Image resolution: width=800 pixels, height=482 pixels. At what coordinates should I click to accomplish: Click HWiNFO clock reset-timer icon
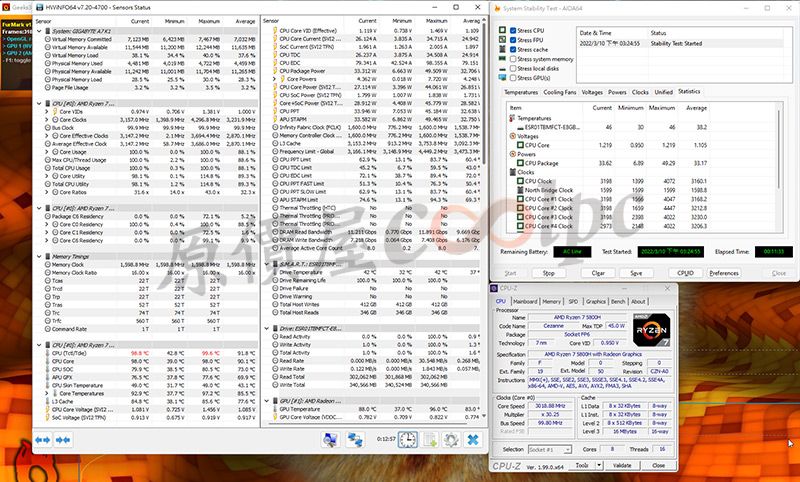coord(407,440)
